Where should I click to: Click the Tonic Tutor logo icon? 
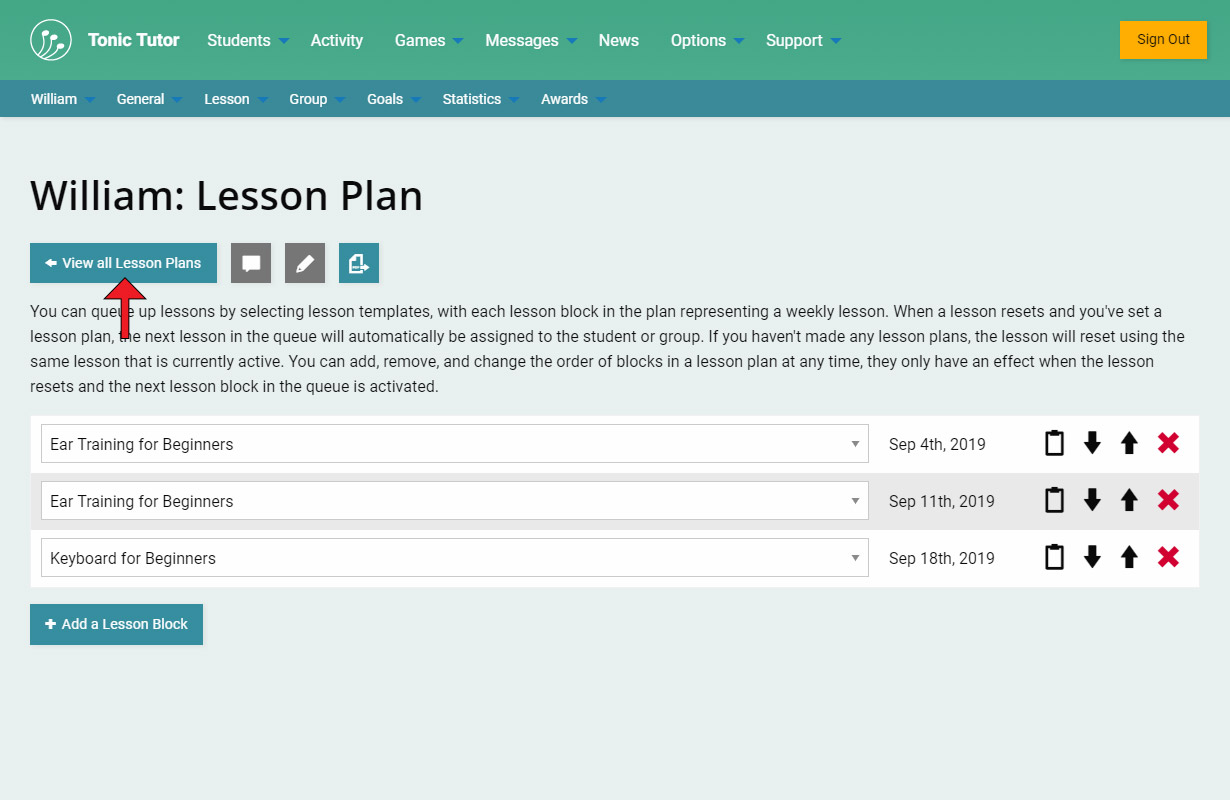coord(51,40)
